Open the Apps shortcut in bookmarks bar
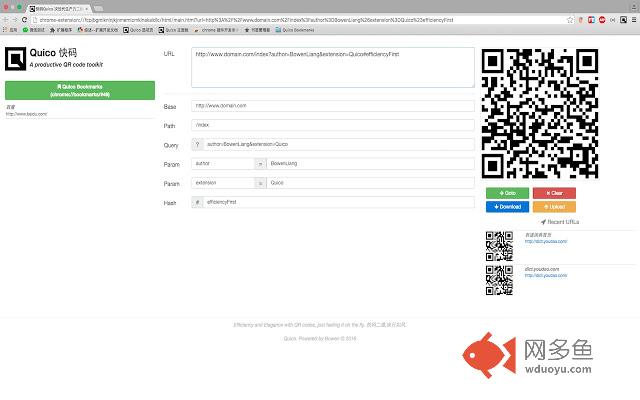This screenshot has height=400, width=640. click(10, 30)
